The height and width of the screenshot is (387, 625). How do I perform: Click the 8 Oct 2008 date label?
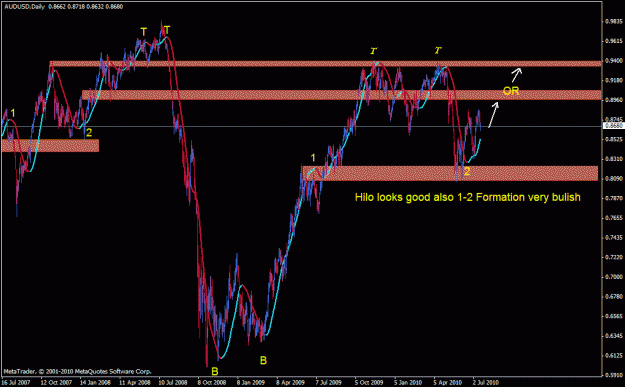coord(213,382)
